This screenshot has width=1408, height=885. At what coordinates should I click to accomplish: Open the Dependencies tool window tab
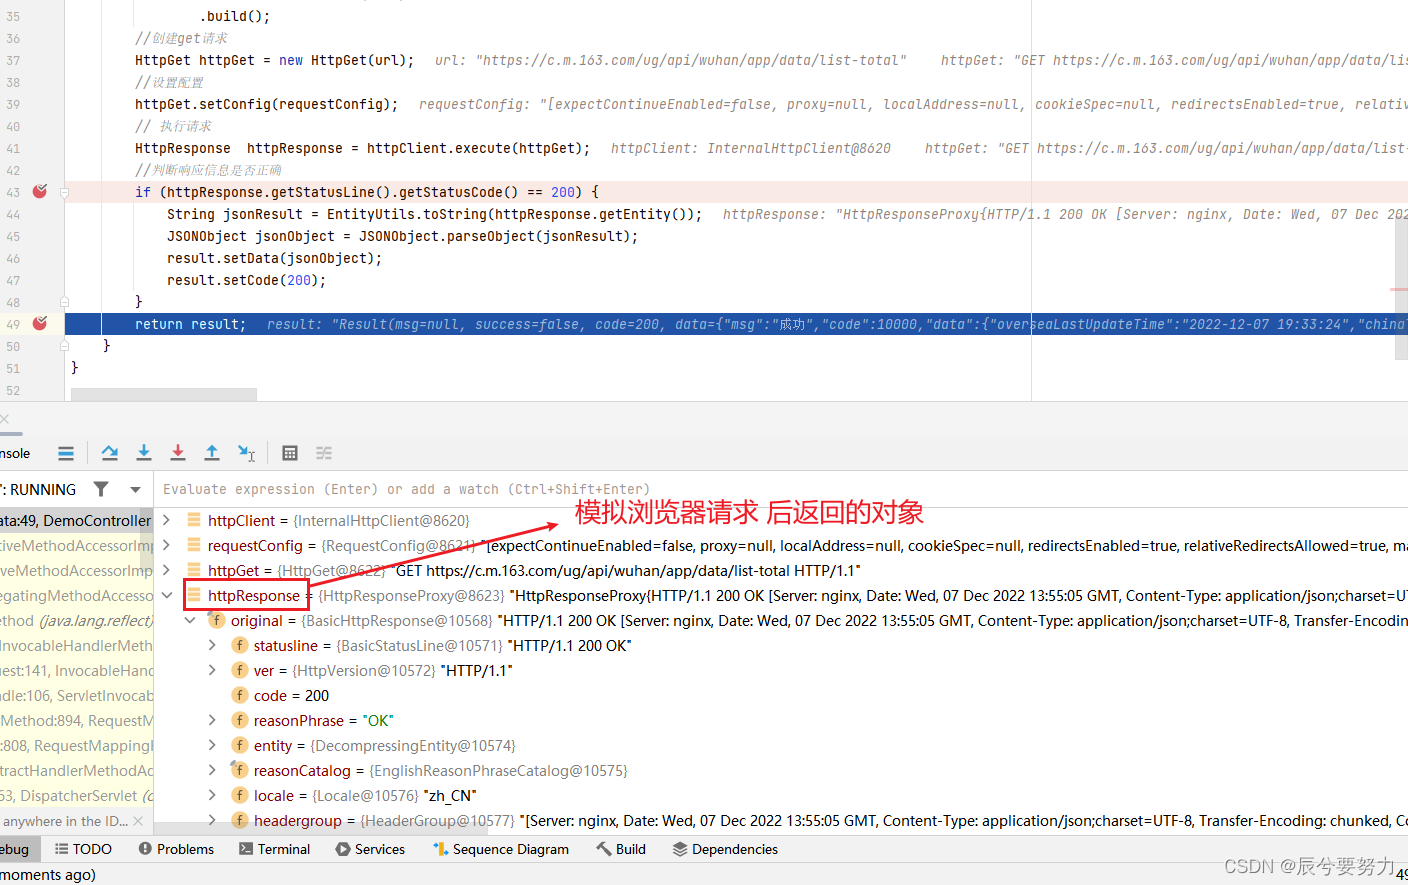725,849
